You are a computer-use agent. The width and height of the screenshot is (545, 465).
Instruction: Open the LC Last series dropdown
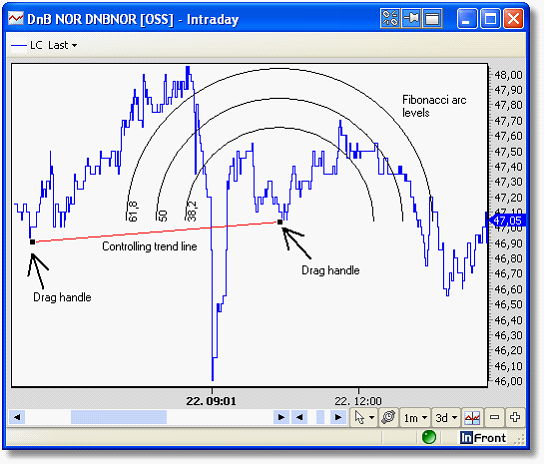[x=74, y=46]
